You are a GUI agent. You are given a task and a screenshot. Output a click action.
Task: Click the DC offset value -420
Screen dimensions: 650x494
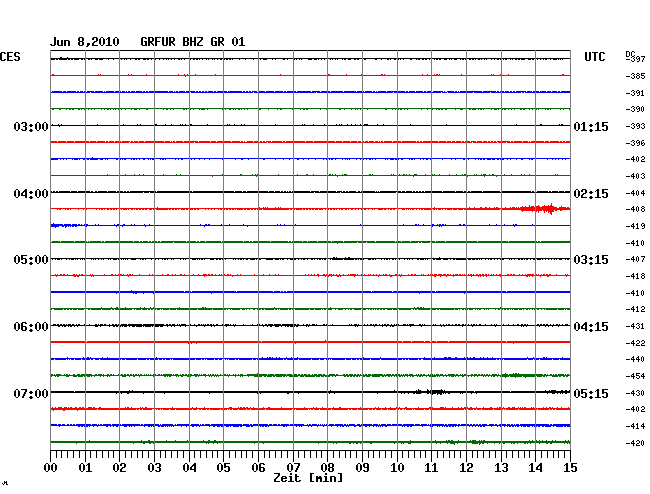coord(635,443)
